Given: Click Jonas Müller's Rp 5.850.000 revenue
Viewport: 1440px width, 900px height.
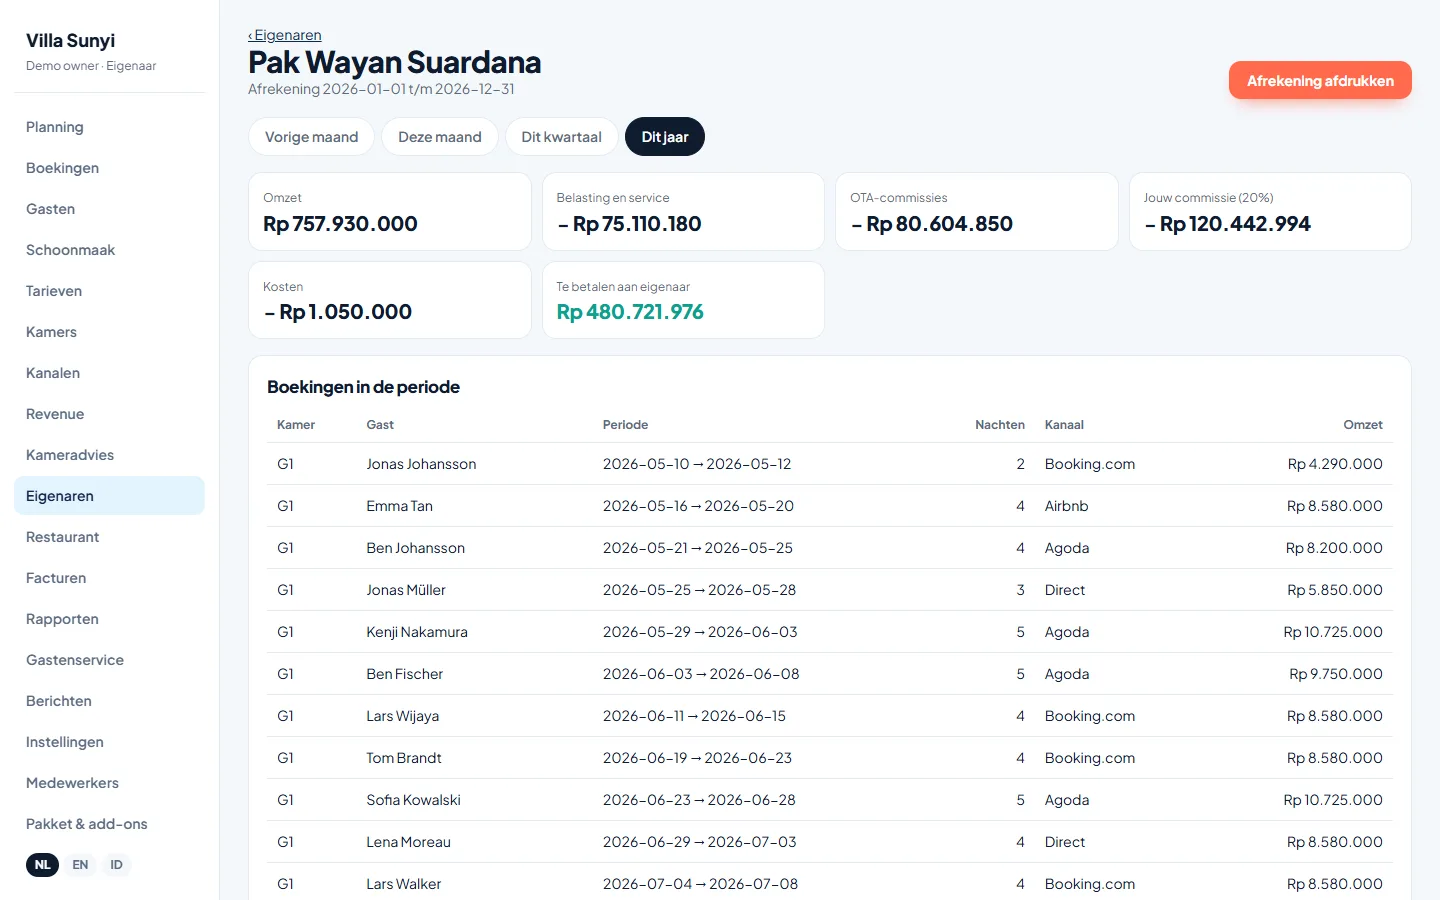Looking at the screenshot, I should [1335, 590].
